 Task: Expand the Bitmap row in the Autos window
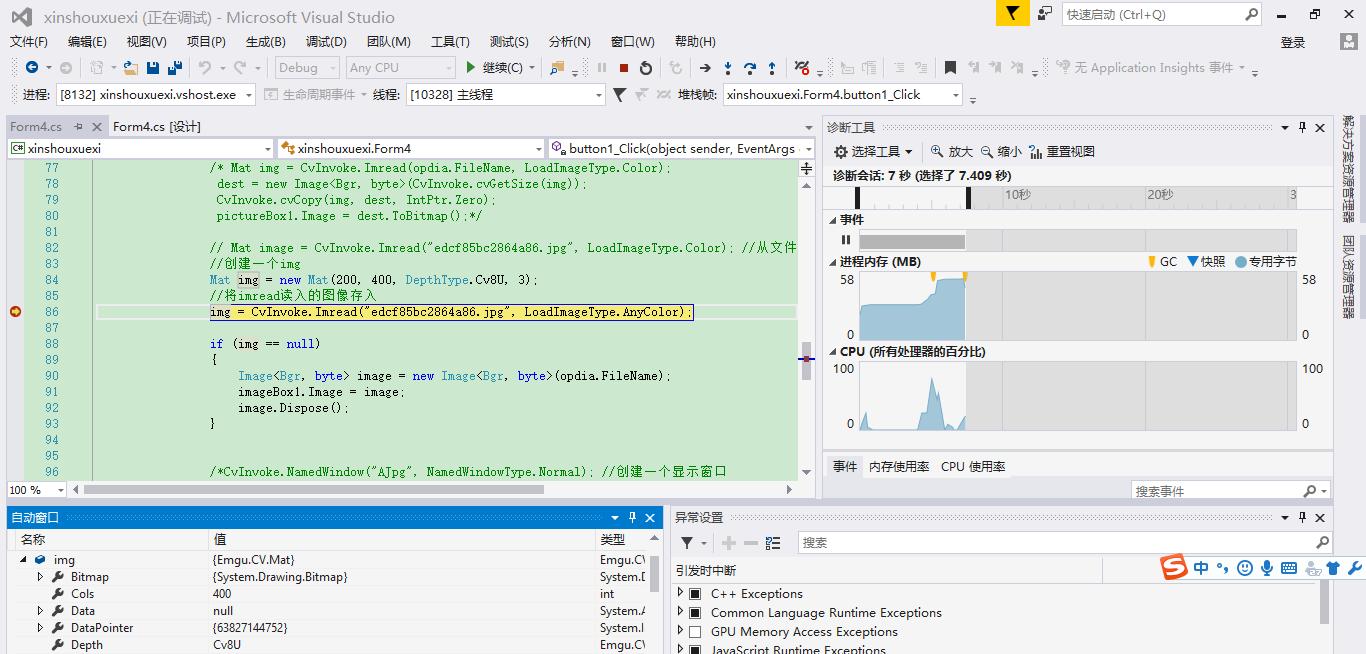click(40, 577)
